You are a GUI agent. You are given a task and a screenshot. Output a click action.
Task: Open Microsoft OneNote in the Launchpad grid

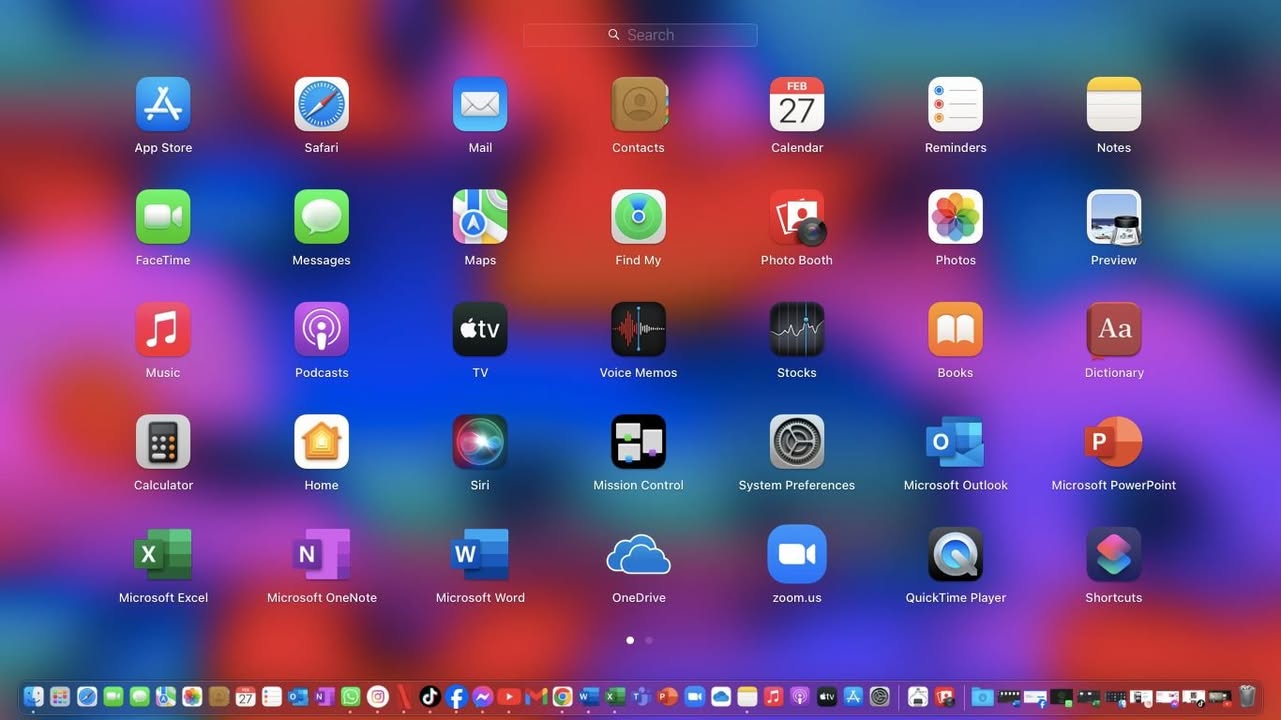point(321,554)
